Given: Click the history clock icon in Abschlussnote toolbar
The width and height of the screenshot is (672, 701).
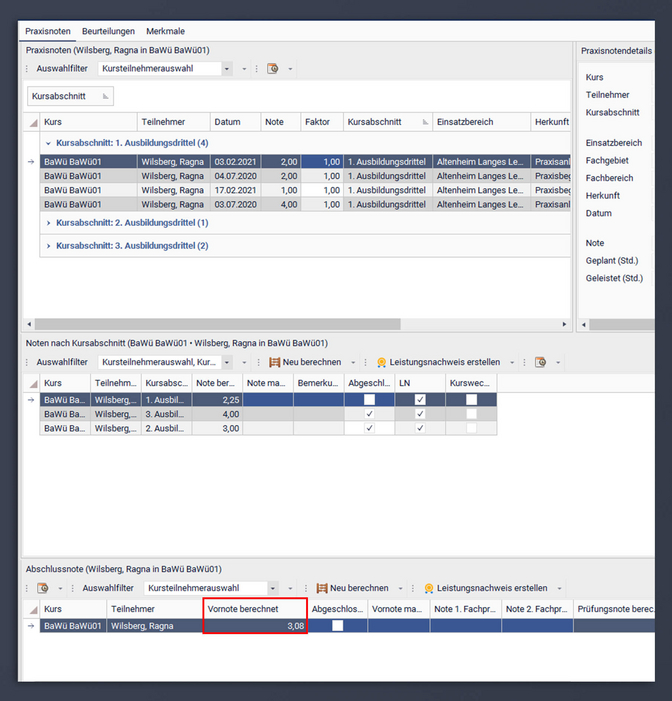Looking at the screenshot, I should [43, 588].
